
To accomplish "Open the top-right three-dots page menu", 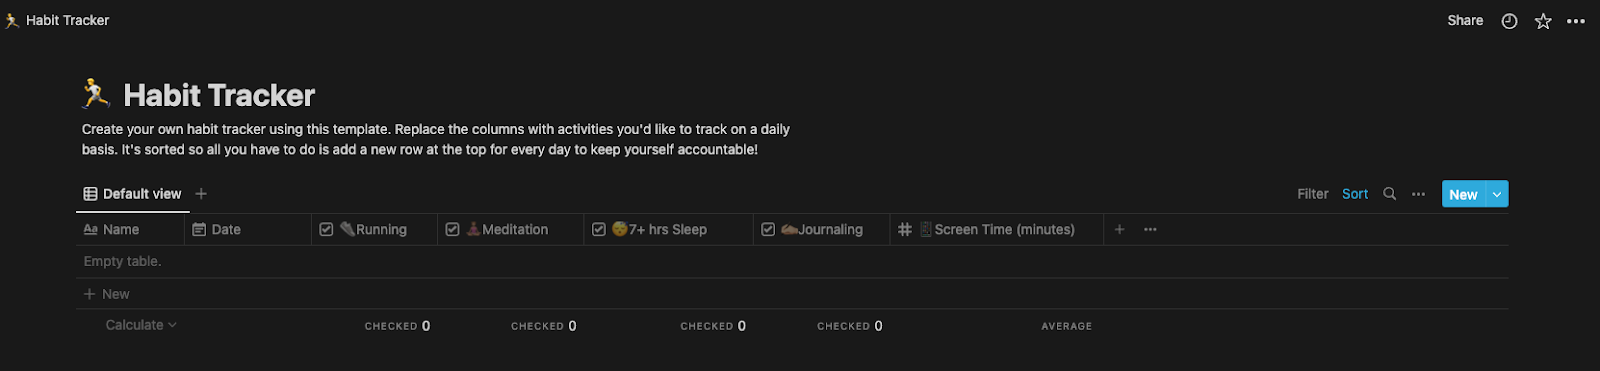I will [x=1576, y=21].
